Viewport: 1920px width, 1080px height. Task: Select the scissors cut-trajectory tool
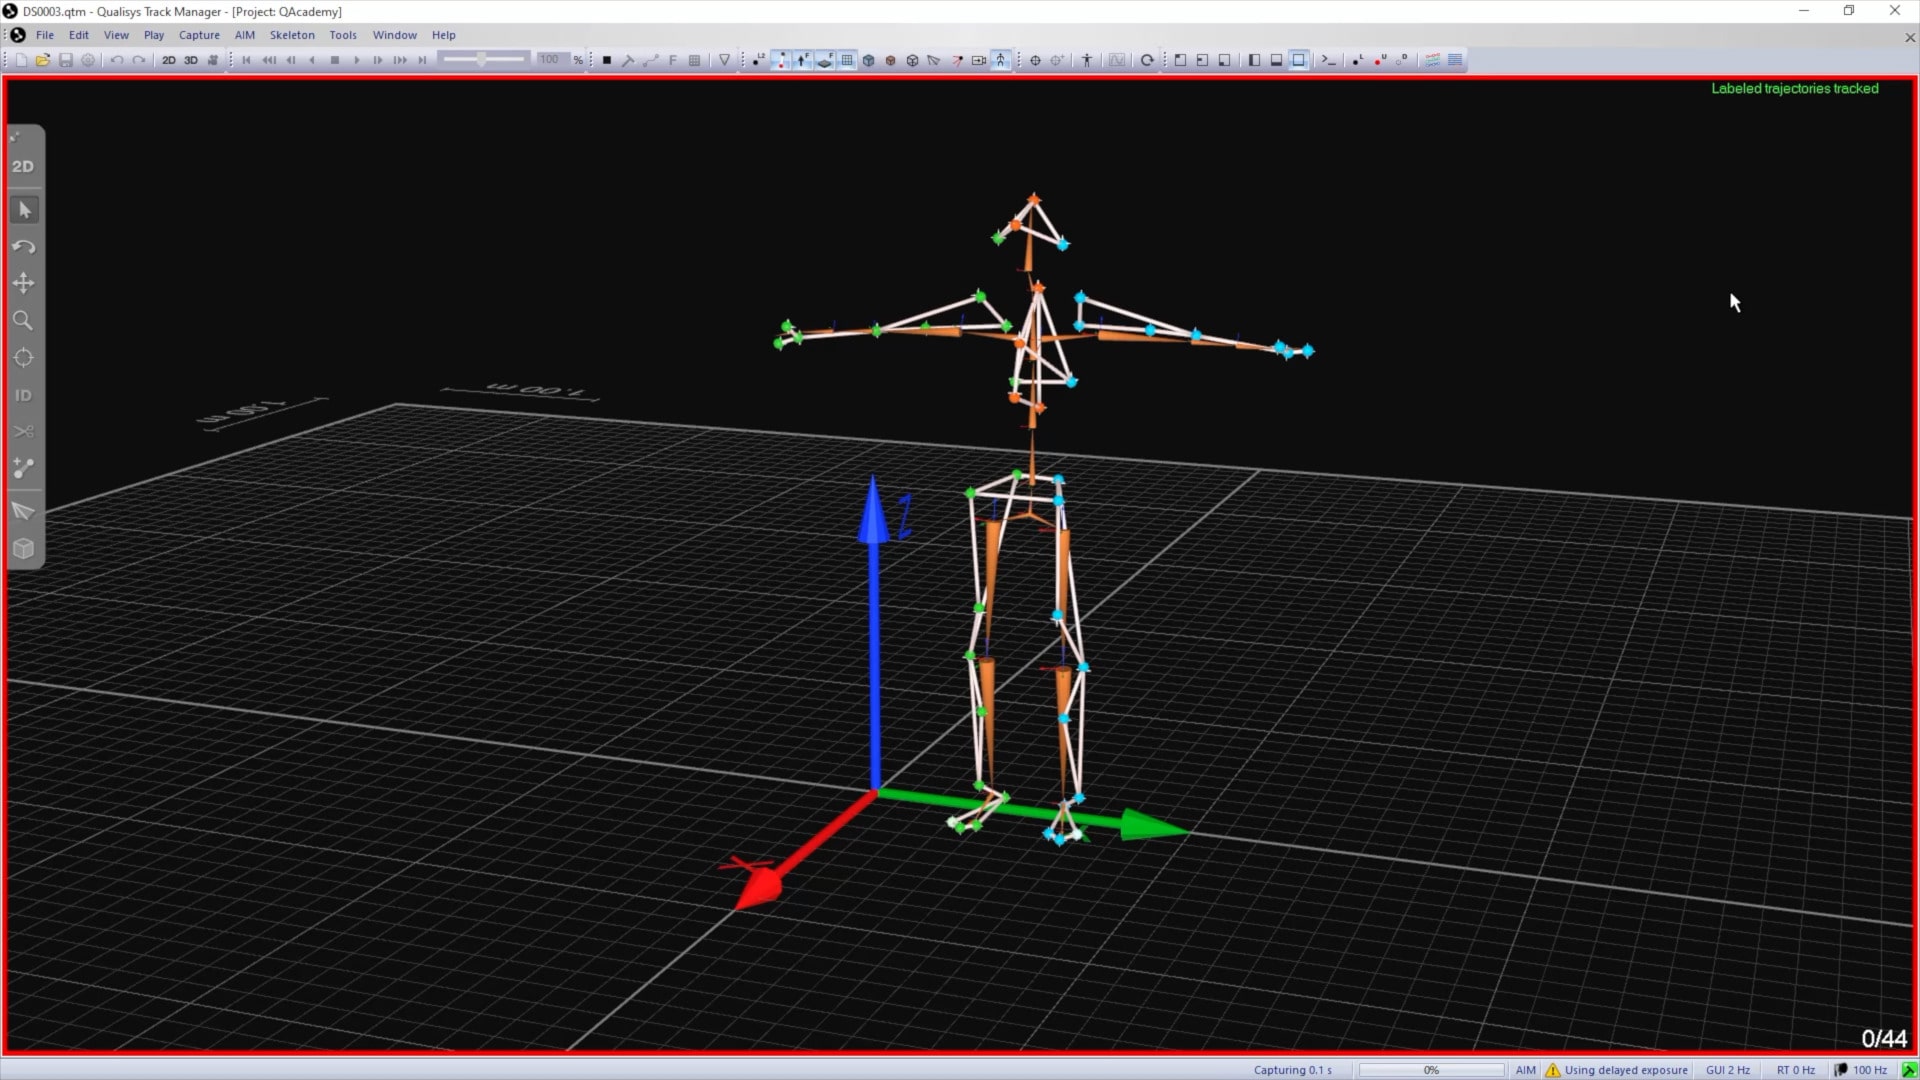click(23, 431)
